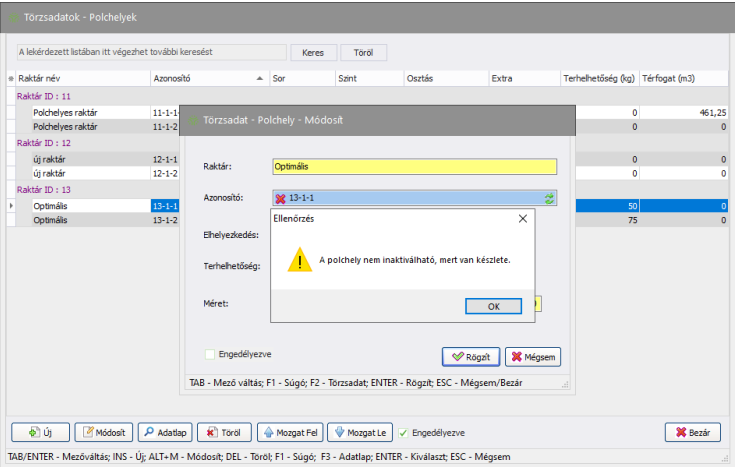Close the Ellenőrzés dialog with X
This screenshot has width=741, height=467.
(522, 217)
